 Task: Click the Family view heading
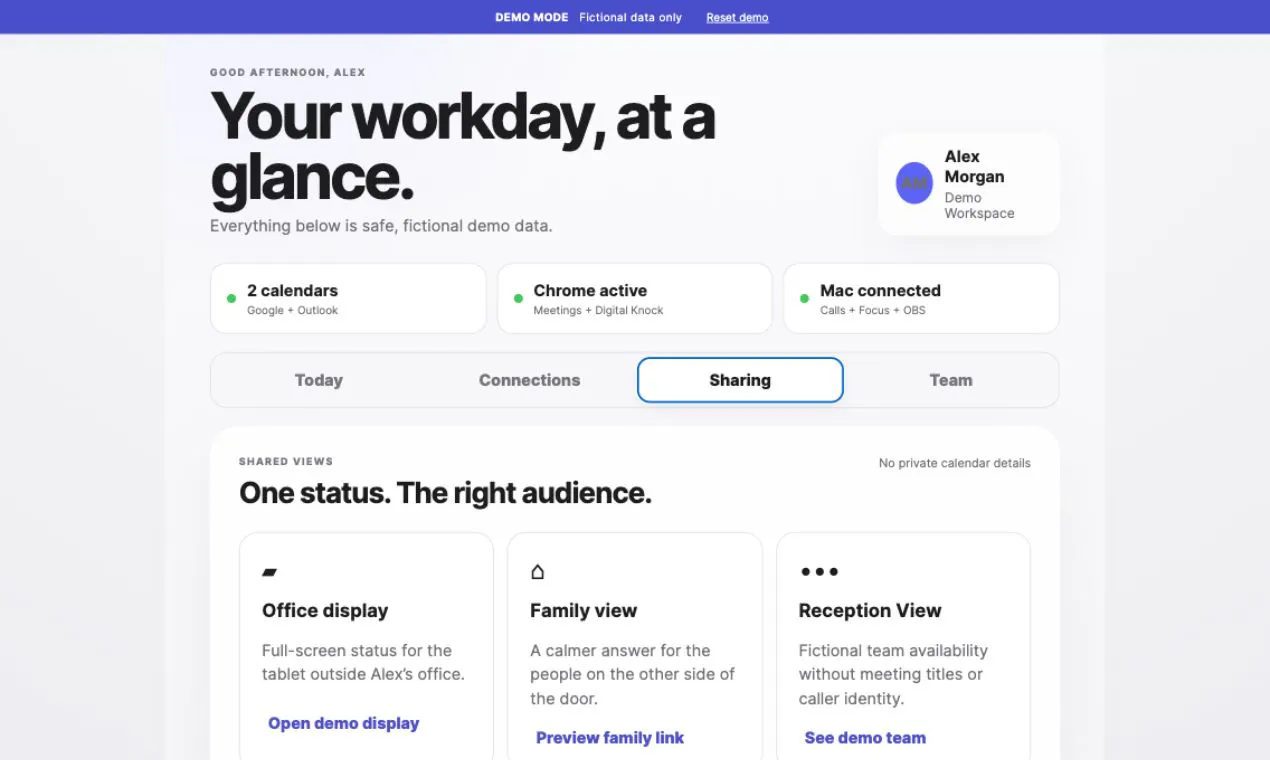[x=583, y=610]
